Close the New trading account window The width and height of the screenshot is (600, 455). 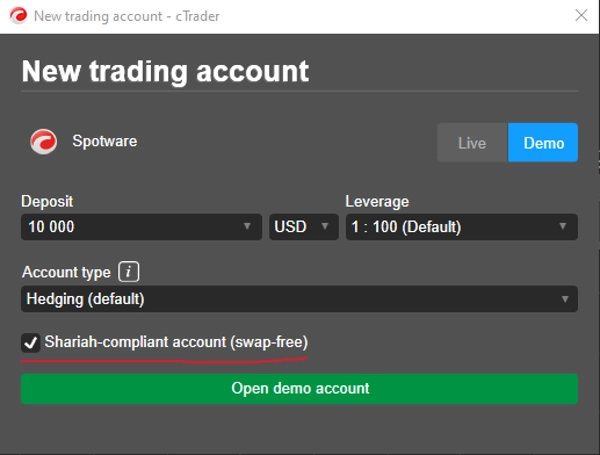point(581,16)
